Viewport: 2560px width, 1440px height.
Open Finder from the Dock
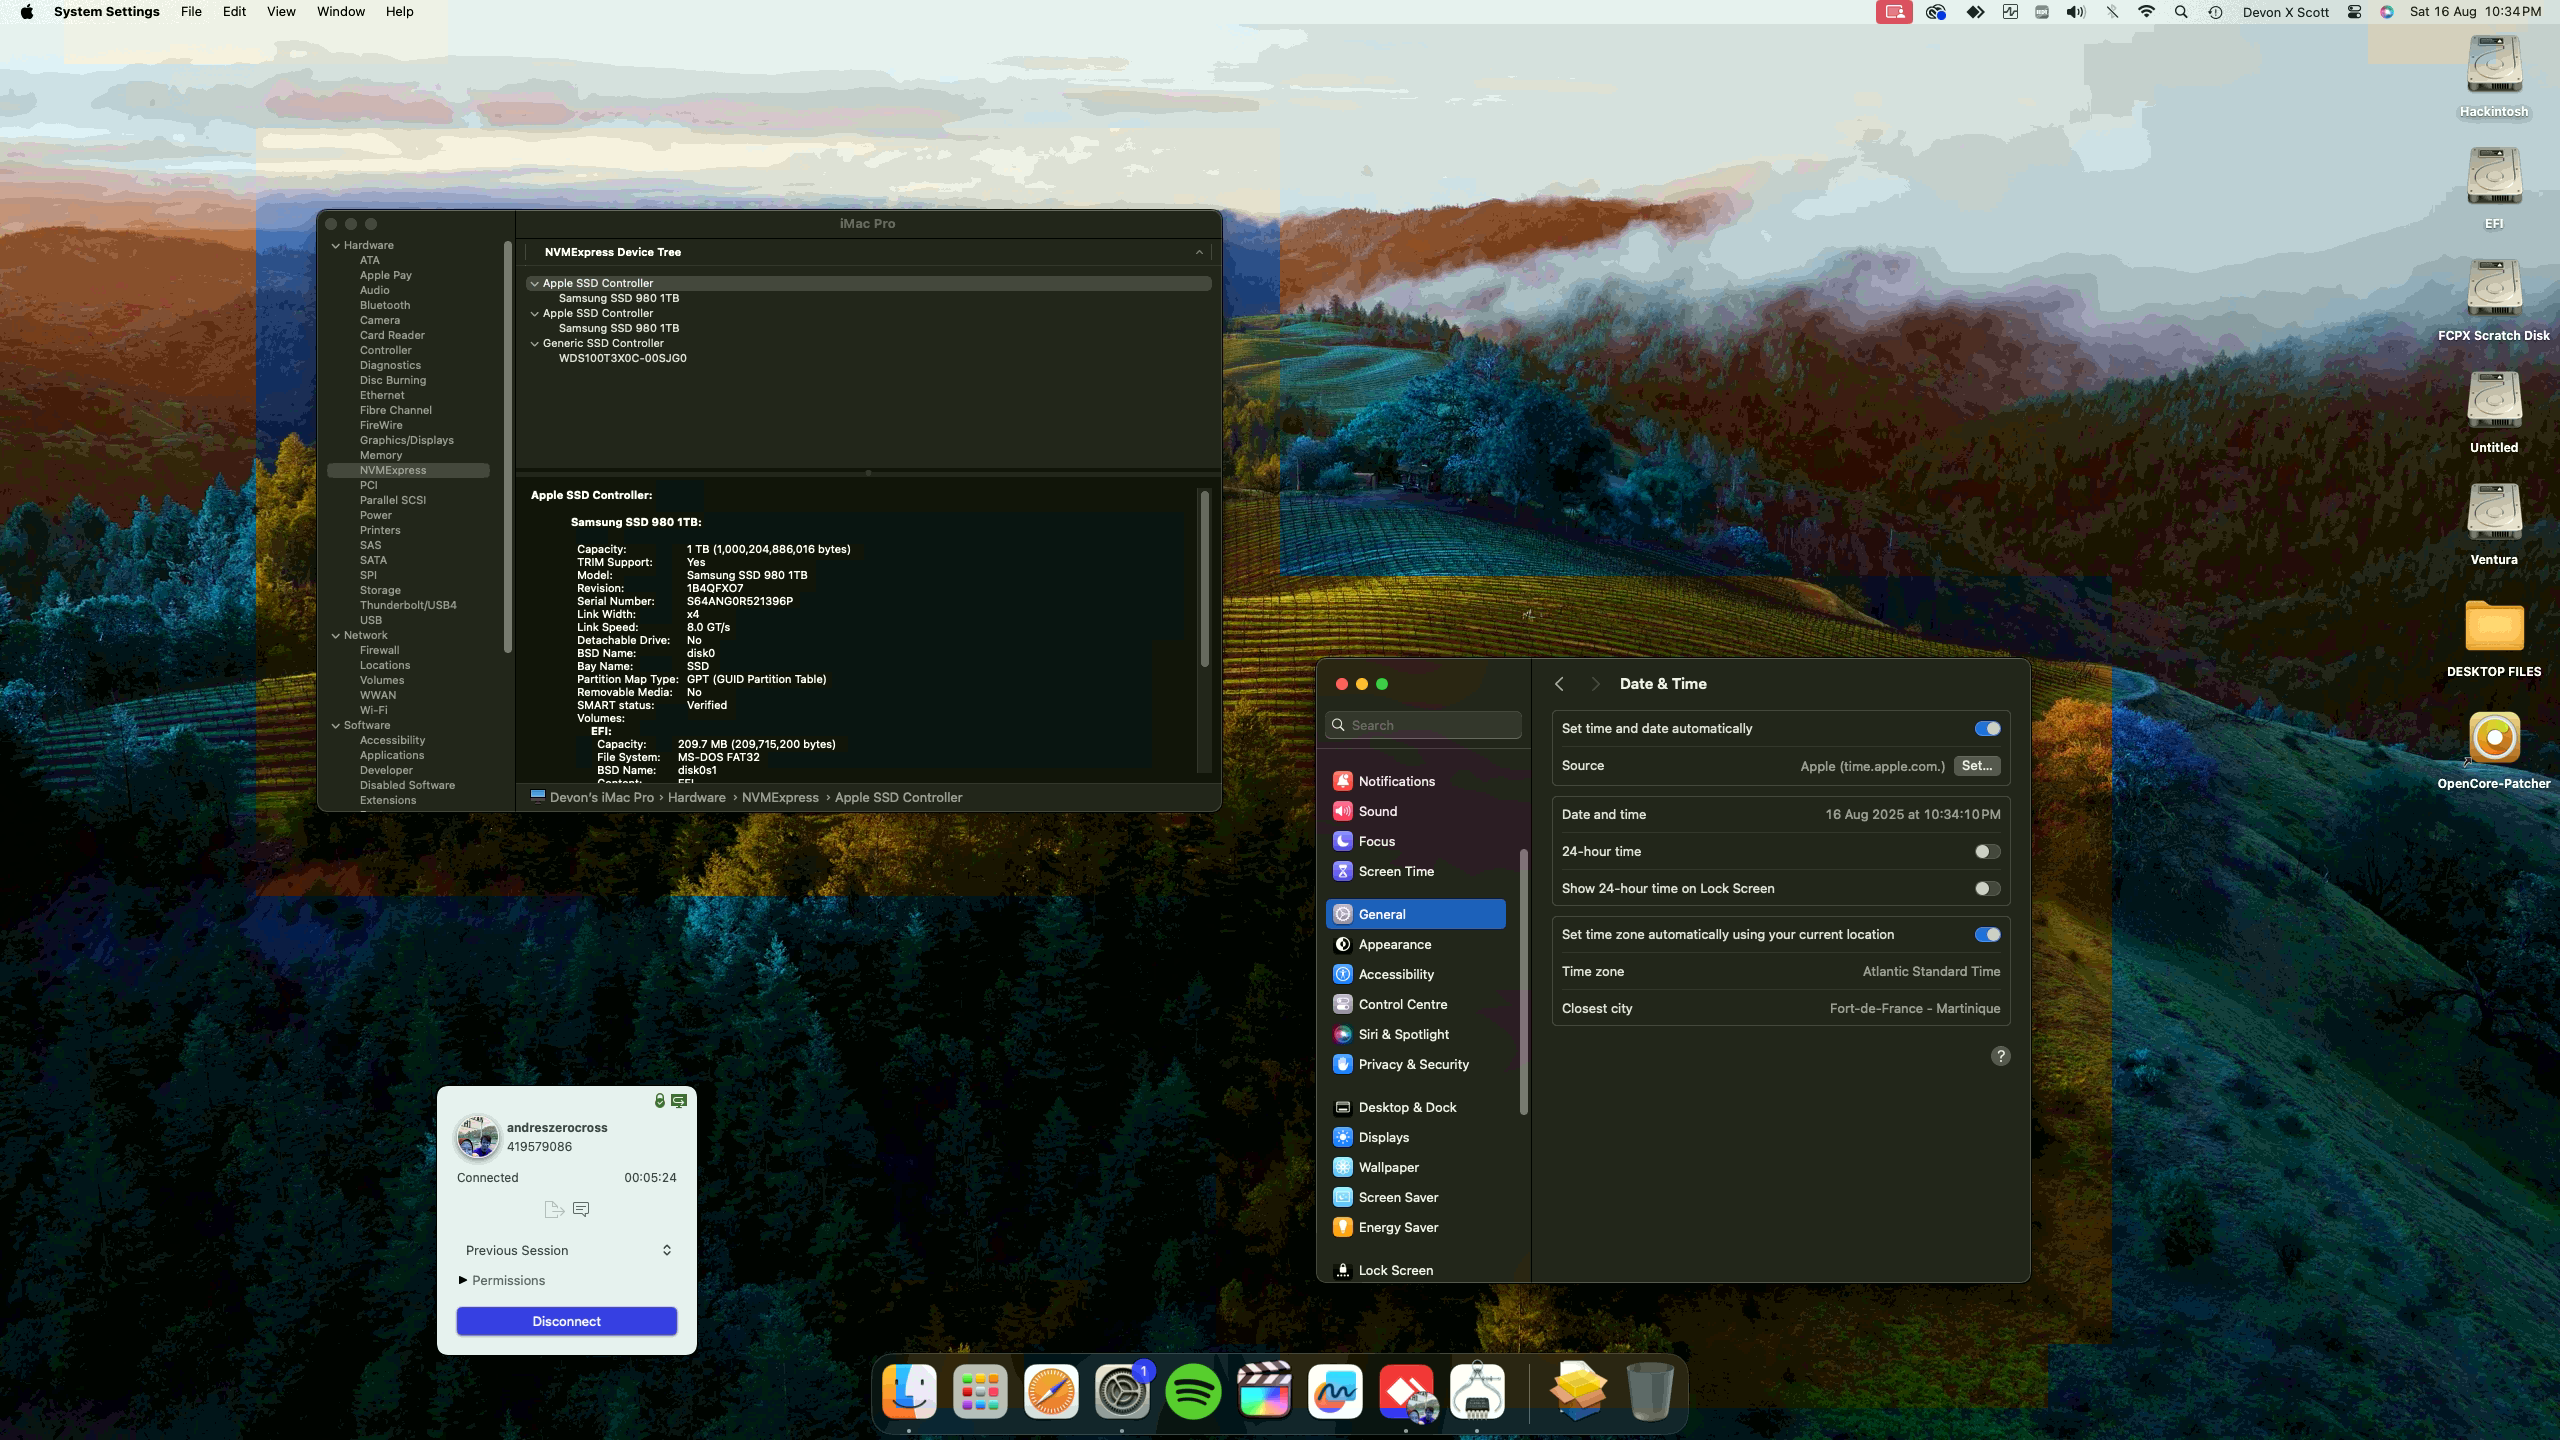point(909,1391)
